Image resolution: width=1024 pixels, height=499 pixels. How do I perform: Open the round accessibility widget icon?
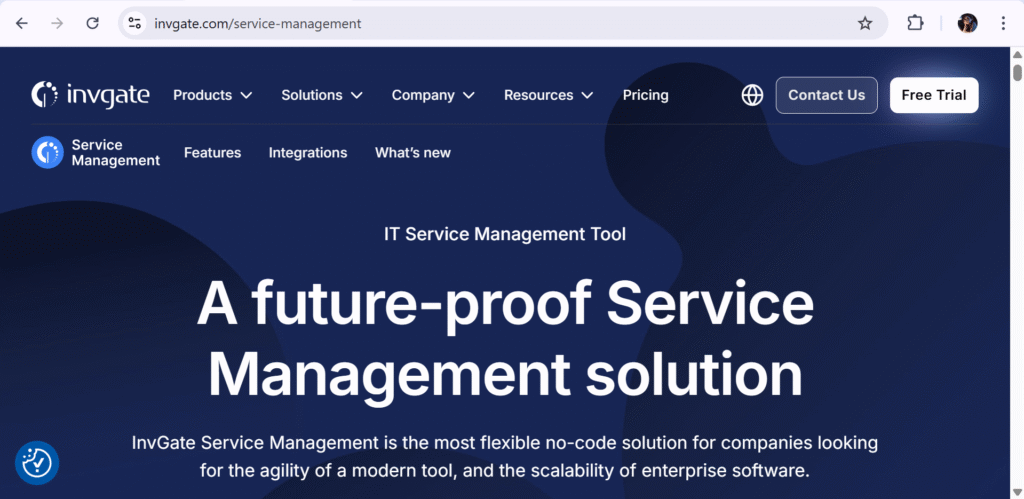click(x=37, y=463)
